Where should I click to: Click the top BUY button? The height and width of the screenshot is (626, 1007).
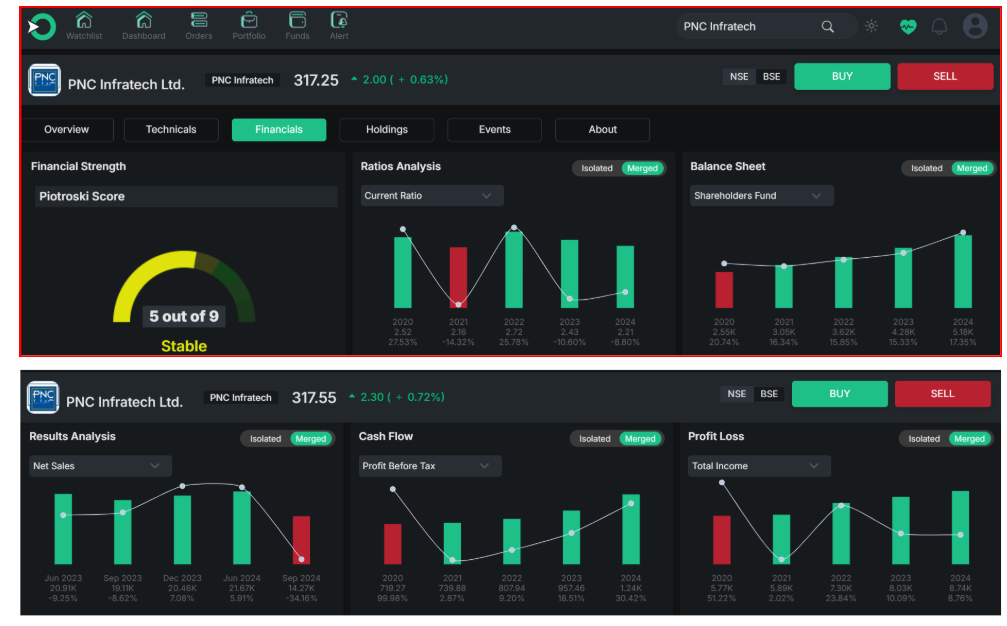tap(842, 76)
